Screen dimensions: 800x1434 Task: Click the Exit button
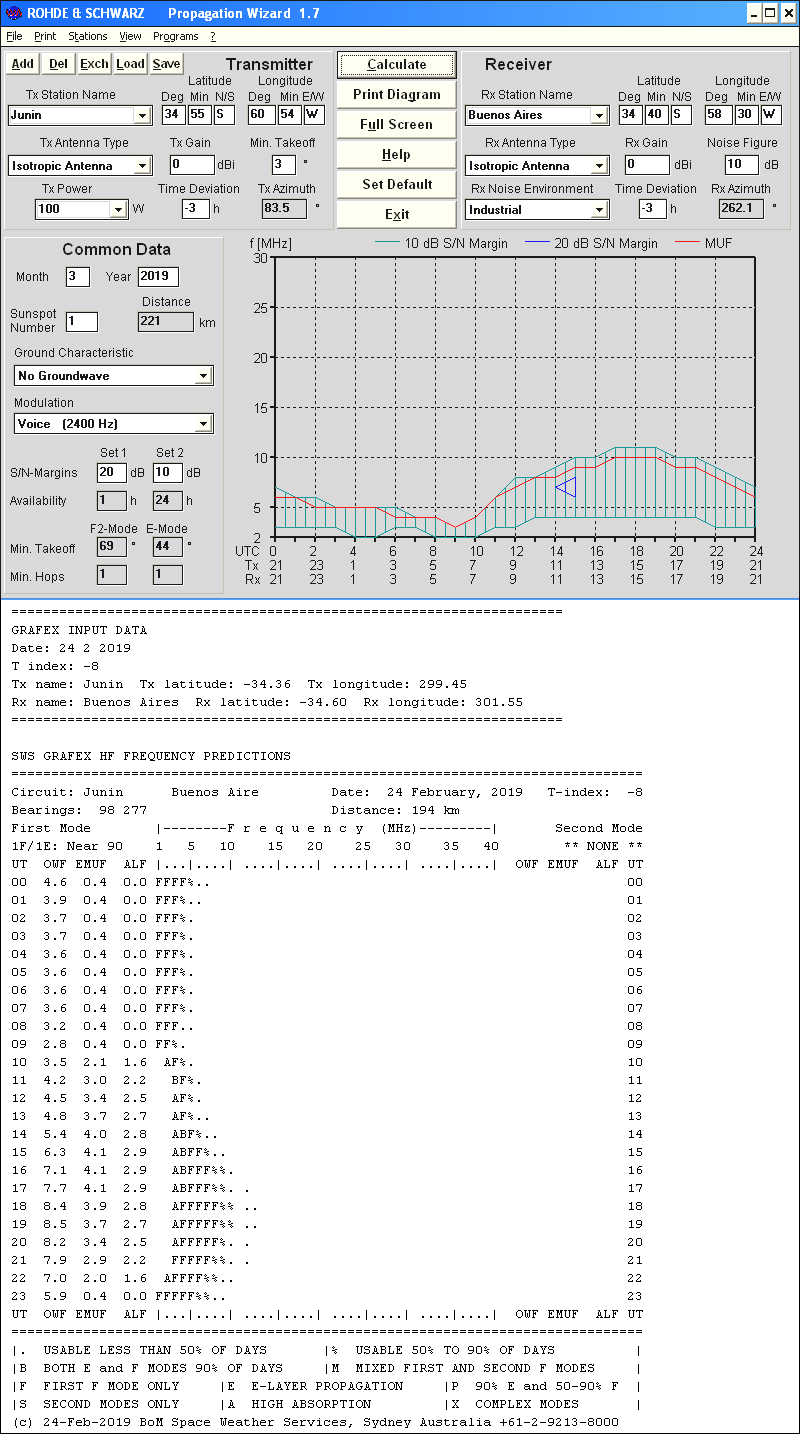coord(397,214)
